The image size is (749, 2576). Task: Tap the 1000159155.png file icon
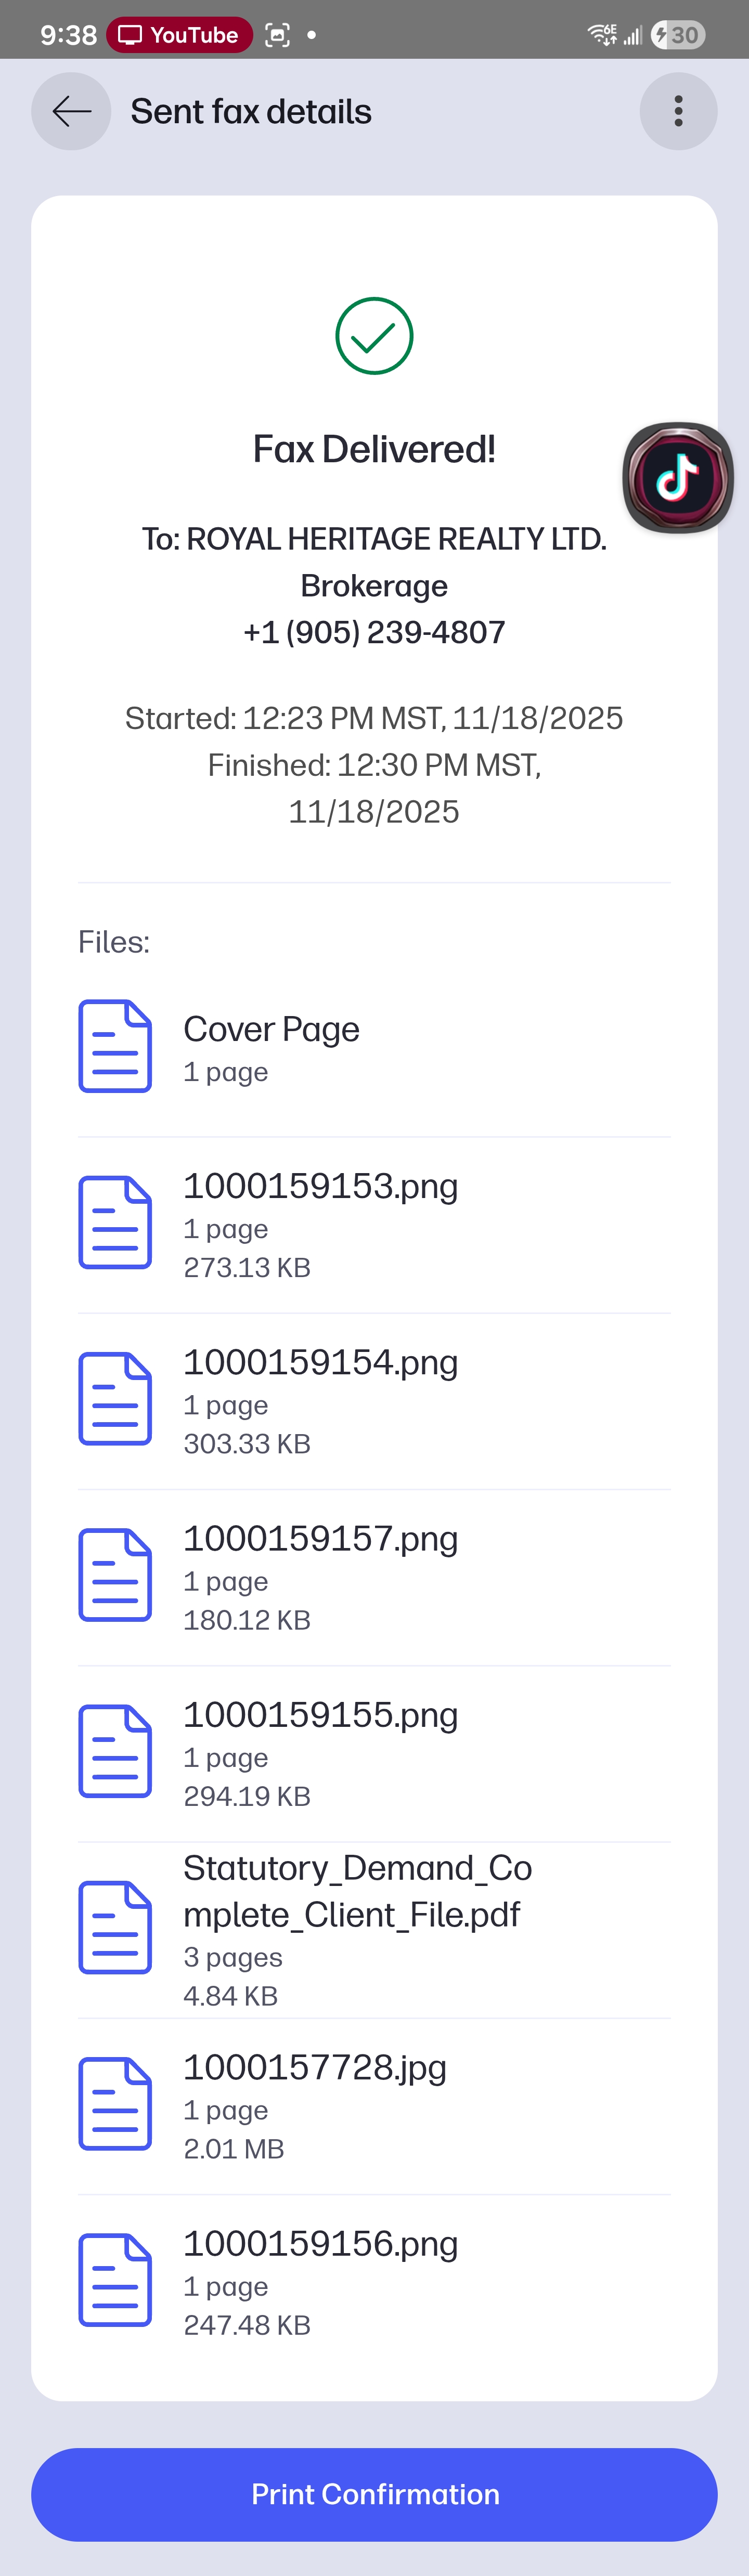115,1751
